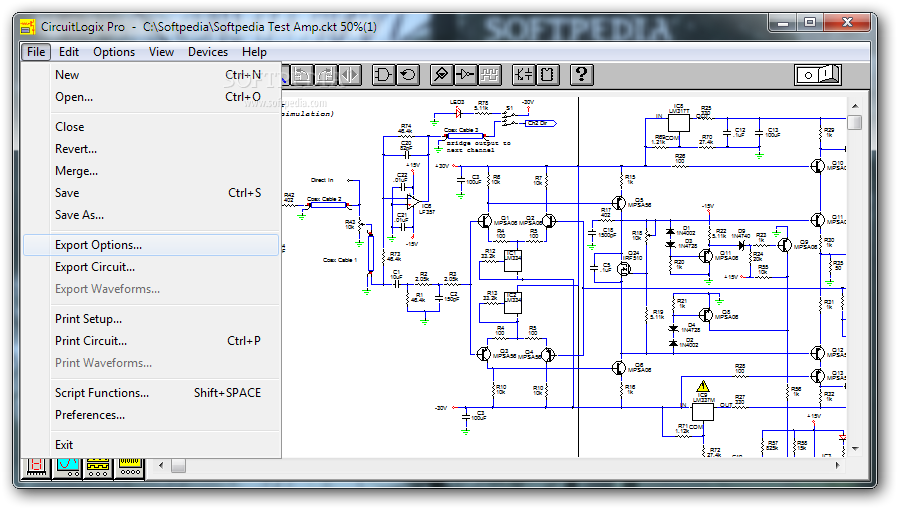This screenshot has width=898, height=509.
Task: Select Close in the File menu
Action: [152, 127]
